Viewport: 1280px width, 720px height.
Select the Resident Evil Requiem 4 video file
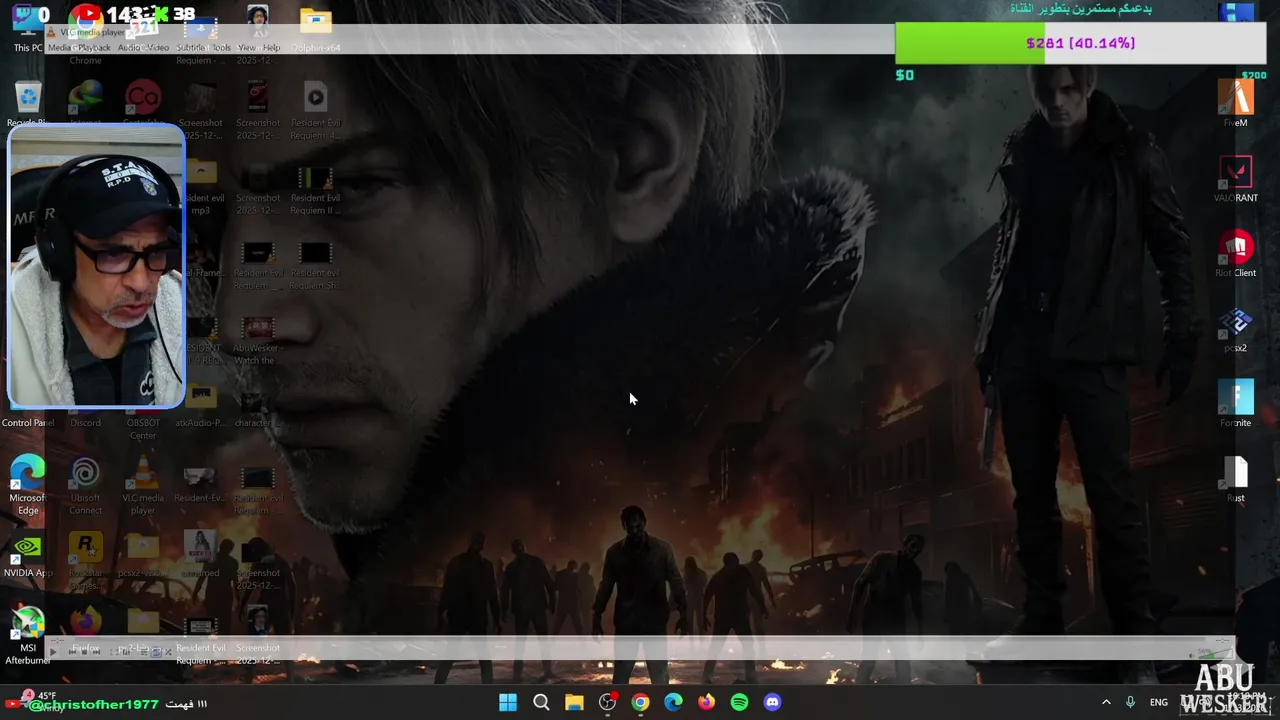coord(315,110)
